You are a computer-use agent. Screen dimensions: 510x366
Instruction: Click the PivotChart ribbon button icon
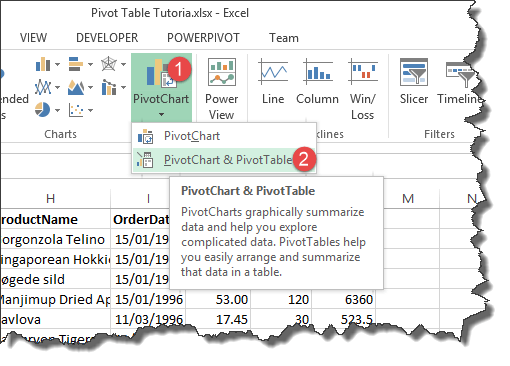[x=161, y=73]
